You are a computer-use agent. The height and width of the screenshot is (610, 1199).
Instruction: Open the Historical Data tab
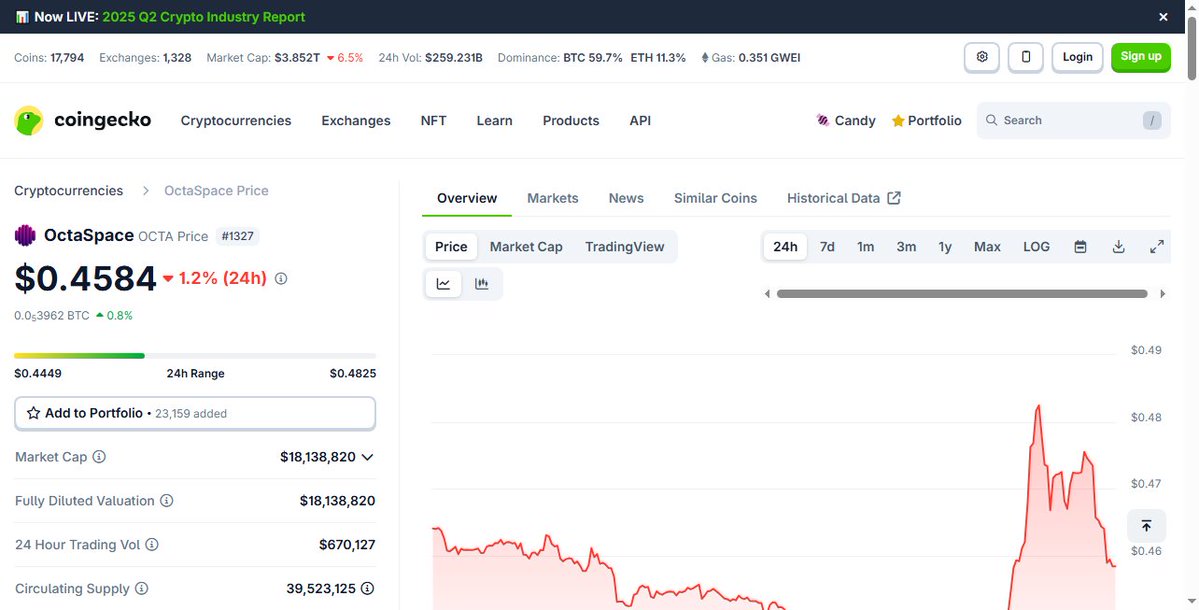tap(843, 198)
